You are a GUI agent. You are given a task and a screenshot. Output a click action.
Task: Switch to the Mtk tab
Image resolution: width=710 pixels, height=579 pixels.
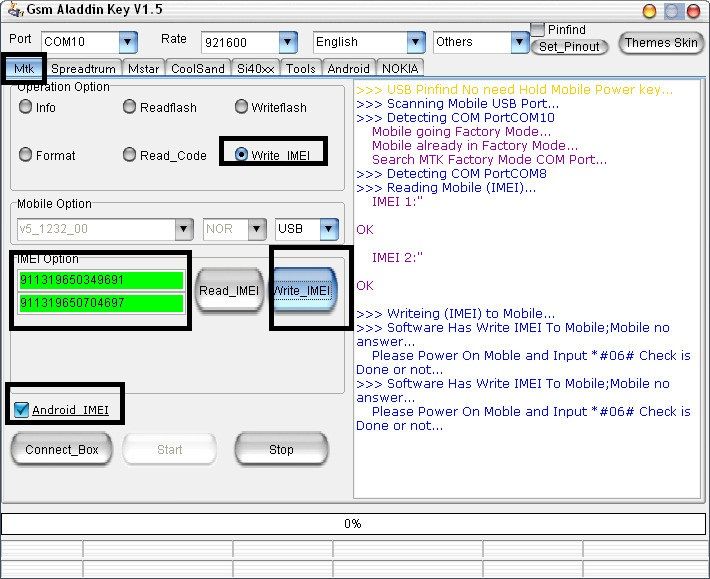[24, 69]
